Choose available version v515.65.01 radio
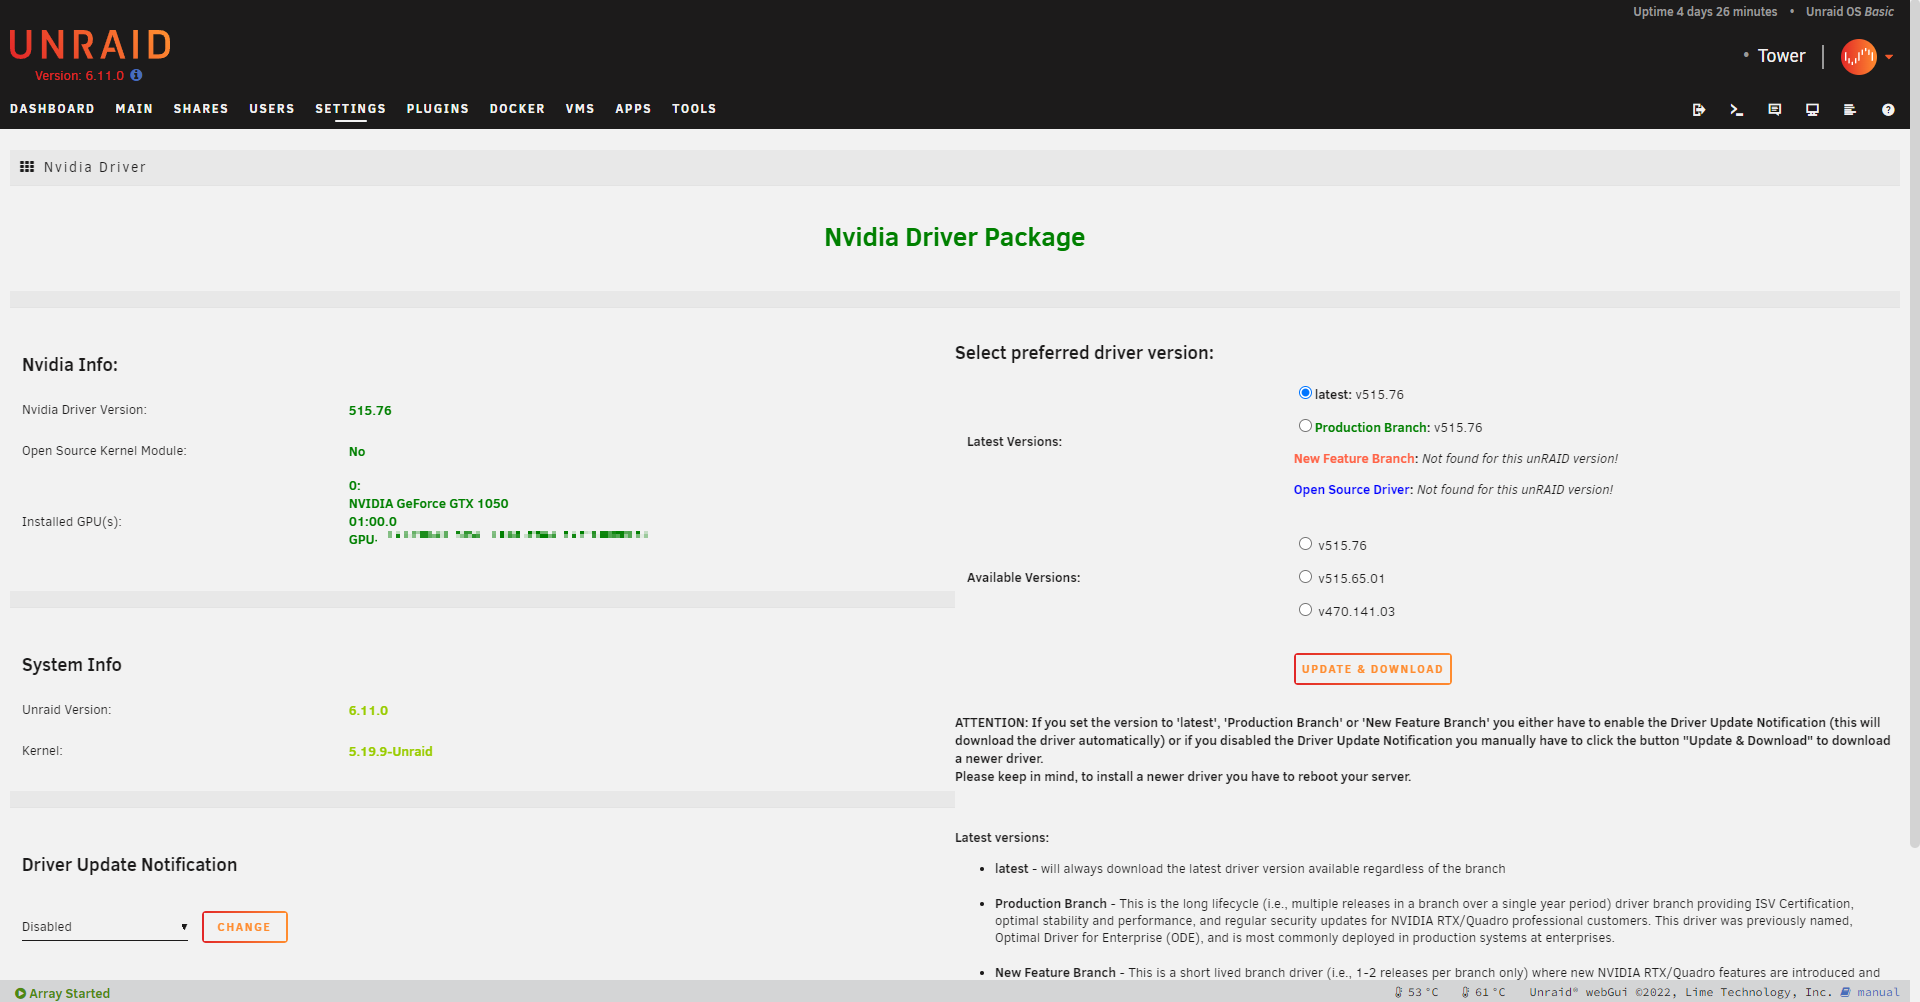Screen dimensions: 1920x1002 (x=1305, y=577)
